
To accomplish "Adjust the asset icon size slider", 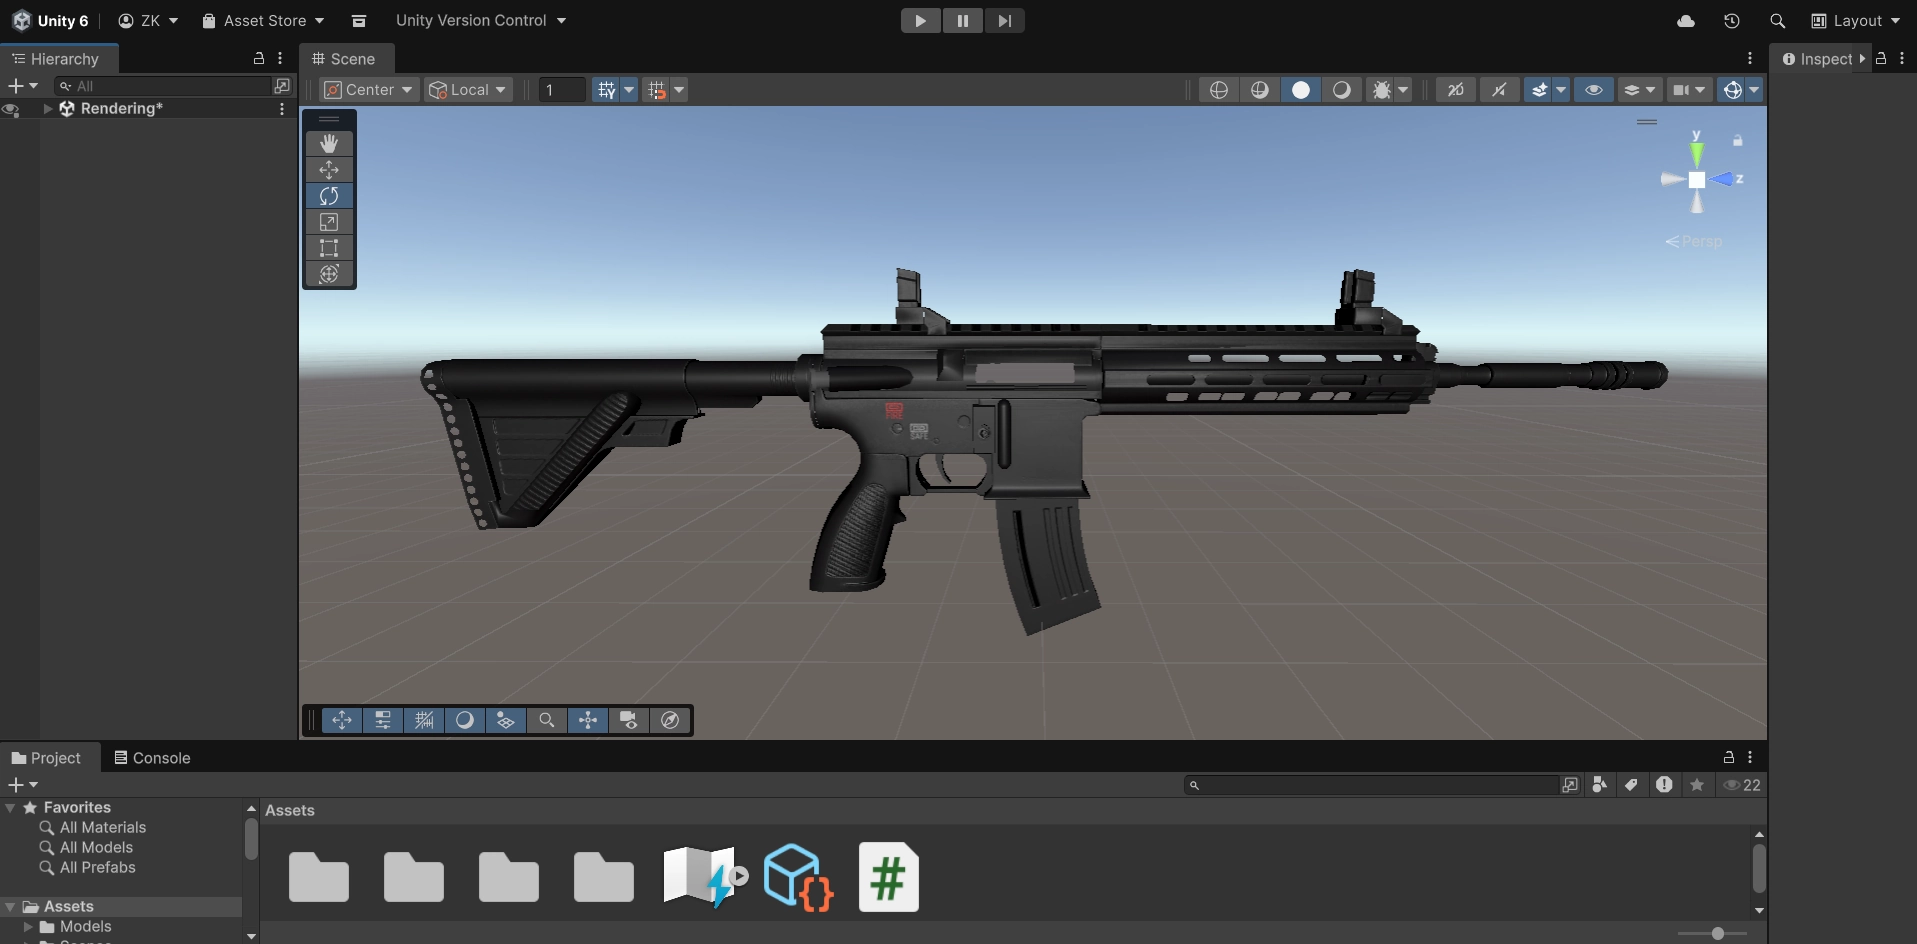I will (x=1717, y=933).
